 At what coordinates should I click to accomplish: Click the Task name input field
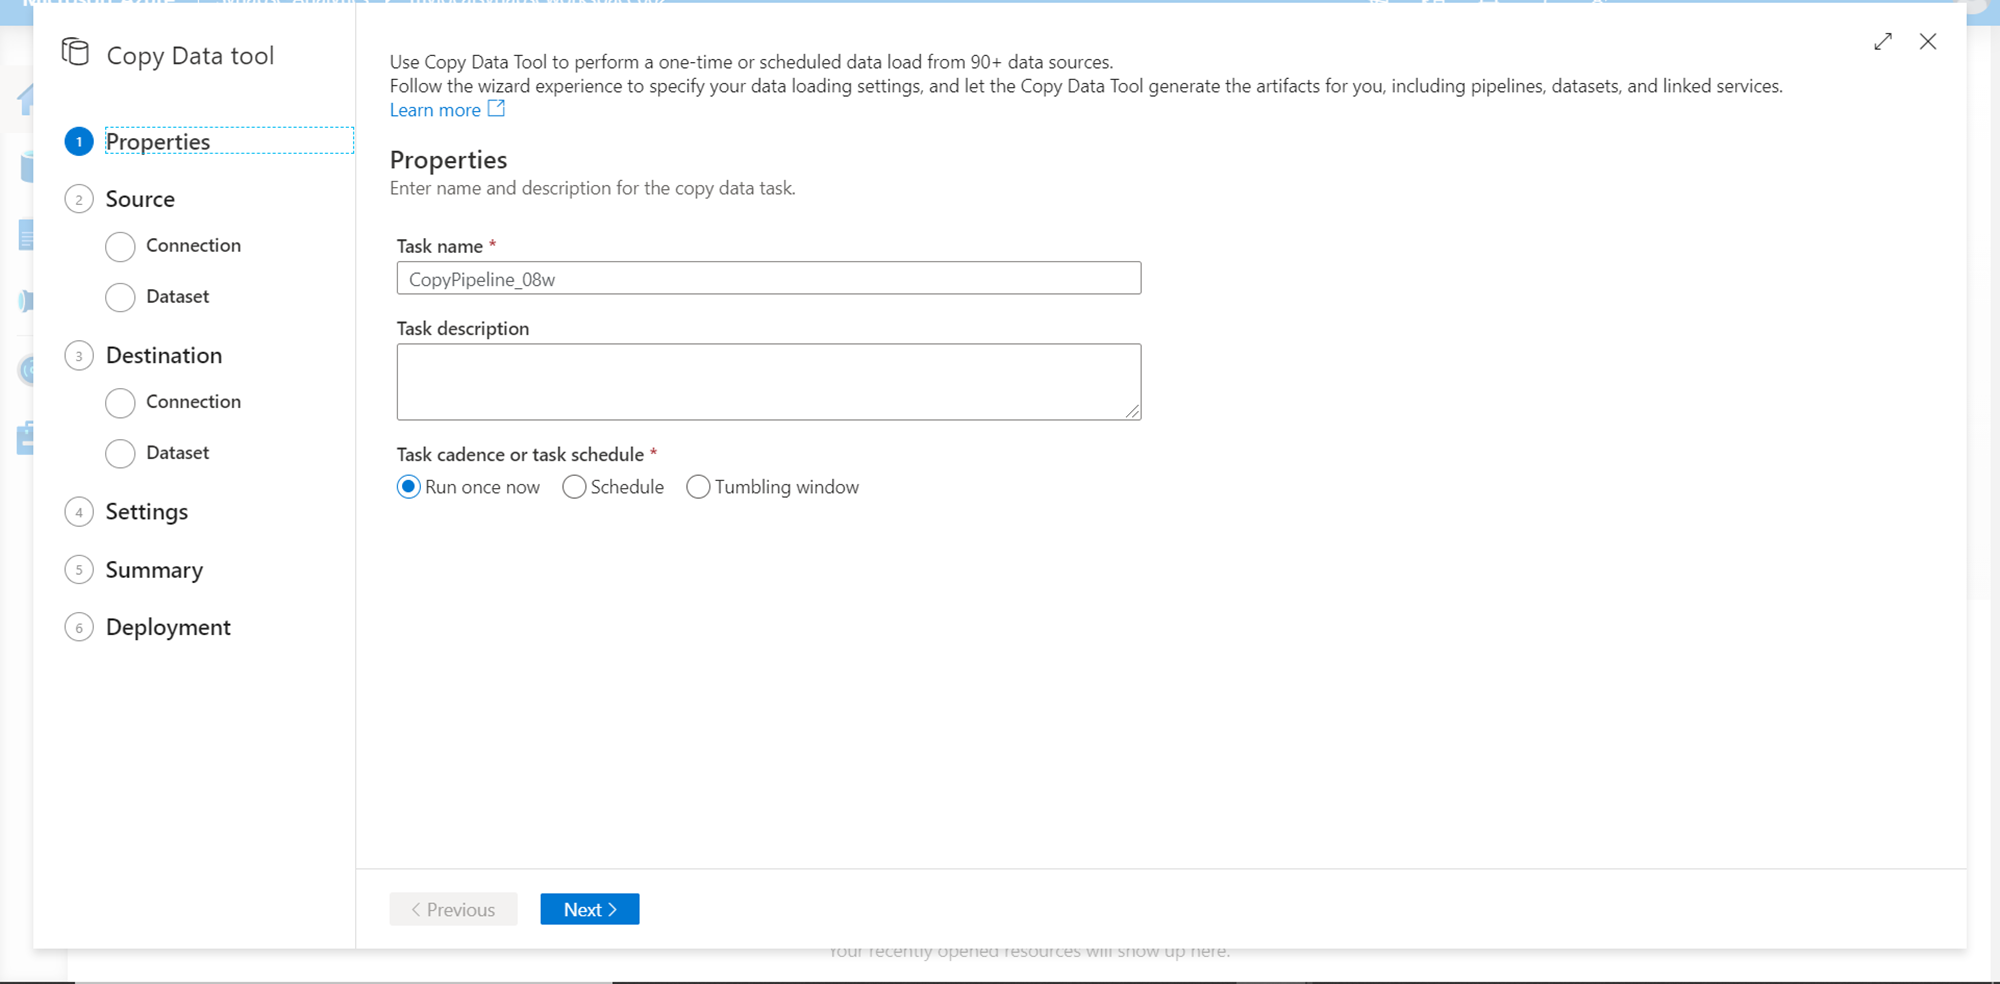(x=768, y=279)
